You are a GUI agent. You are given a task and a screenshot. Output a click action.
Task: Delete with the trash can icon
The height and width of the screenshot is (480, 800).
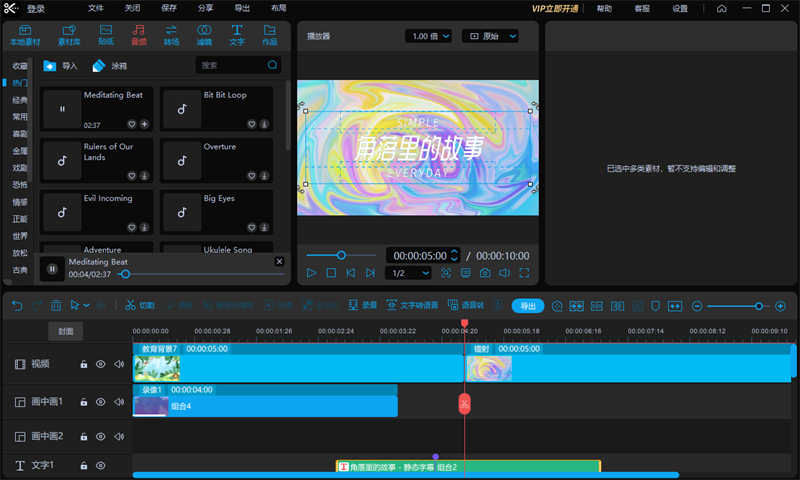56,305
